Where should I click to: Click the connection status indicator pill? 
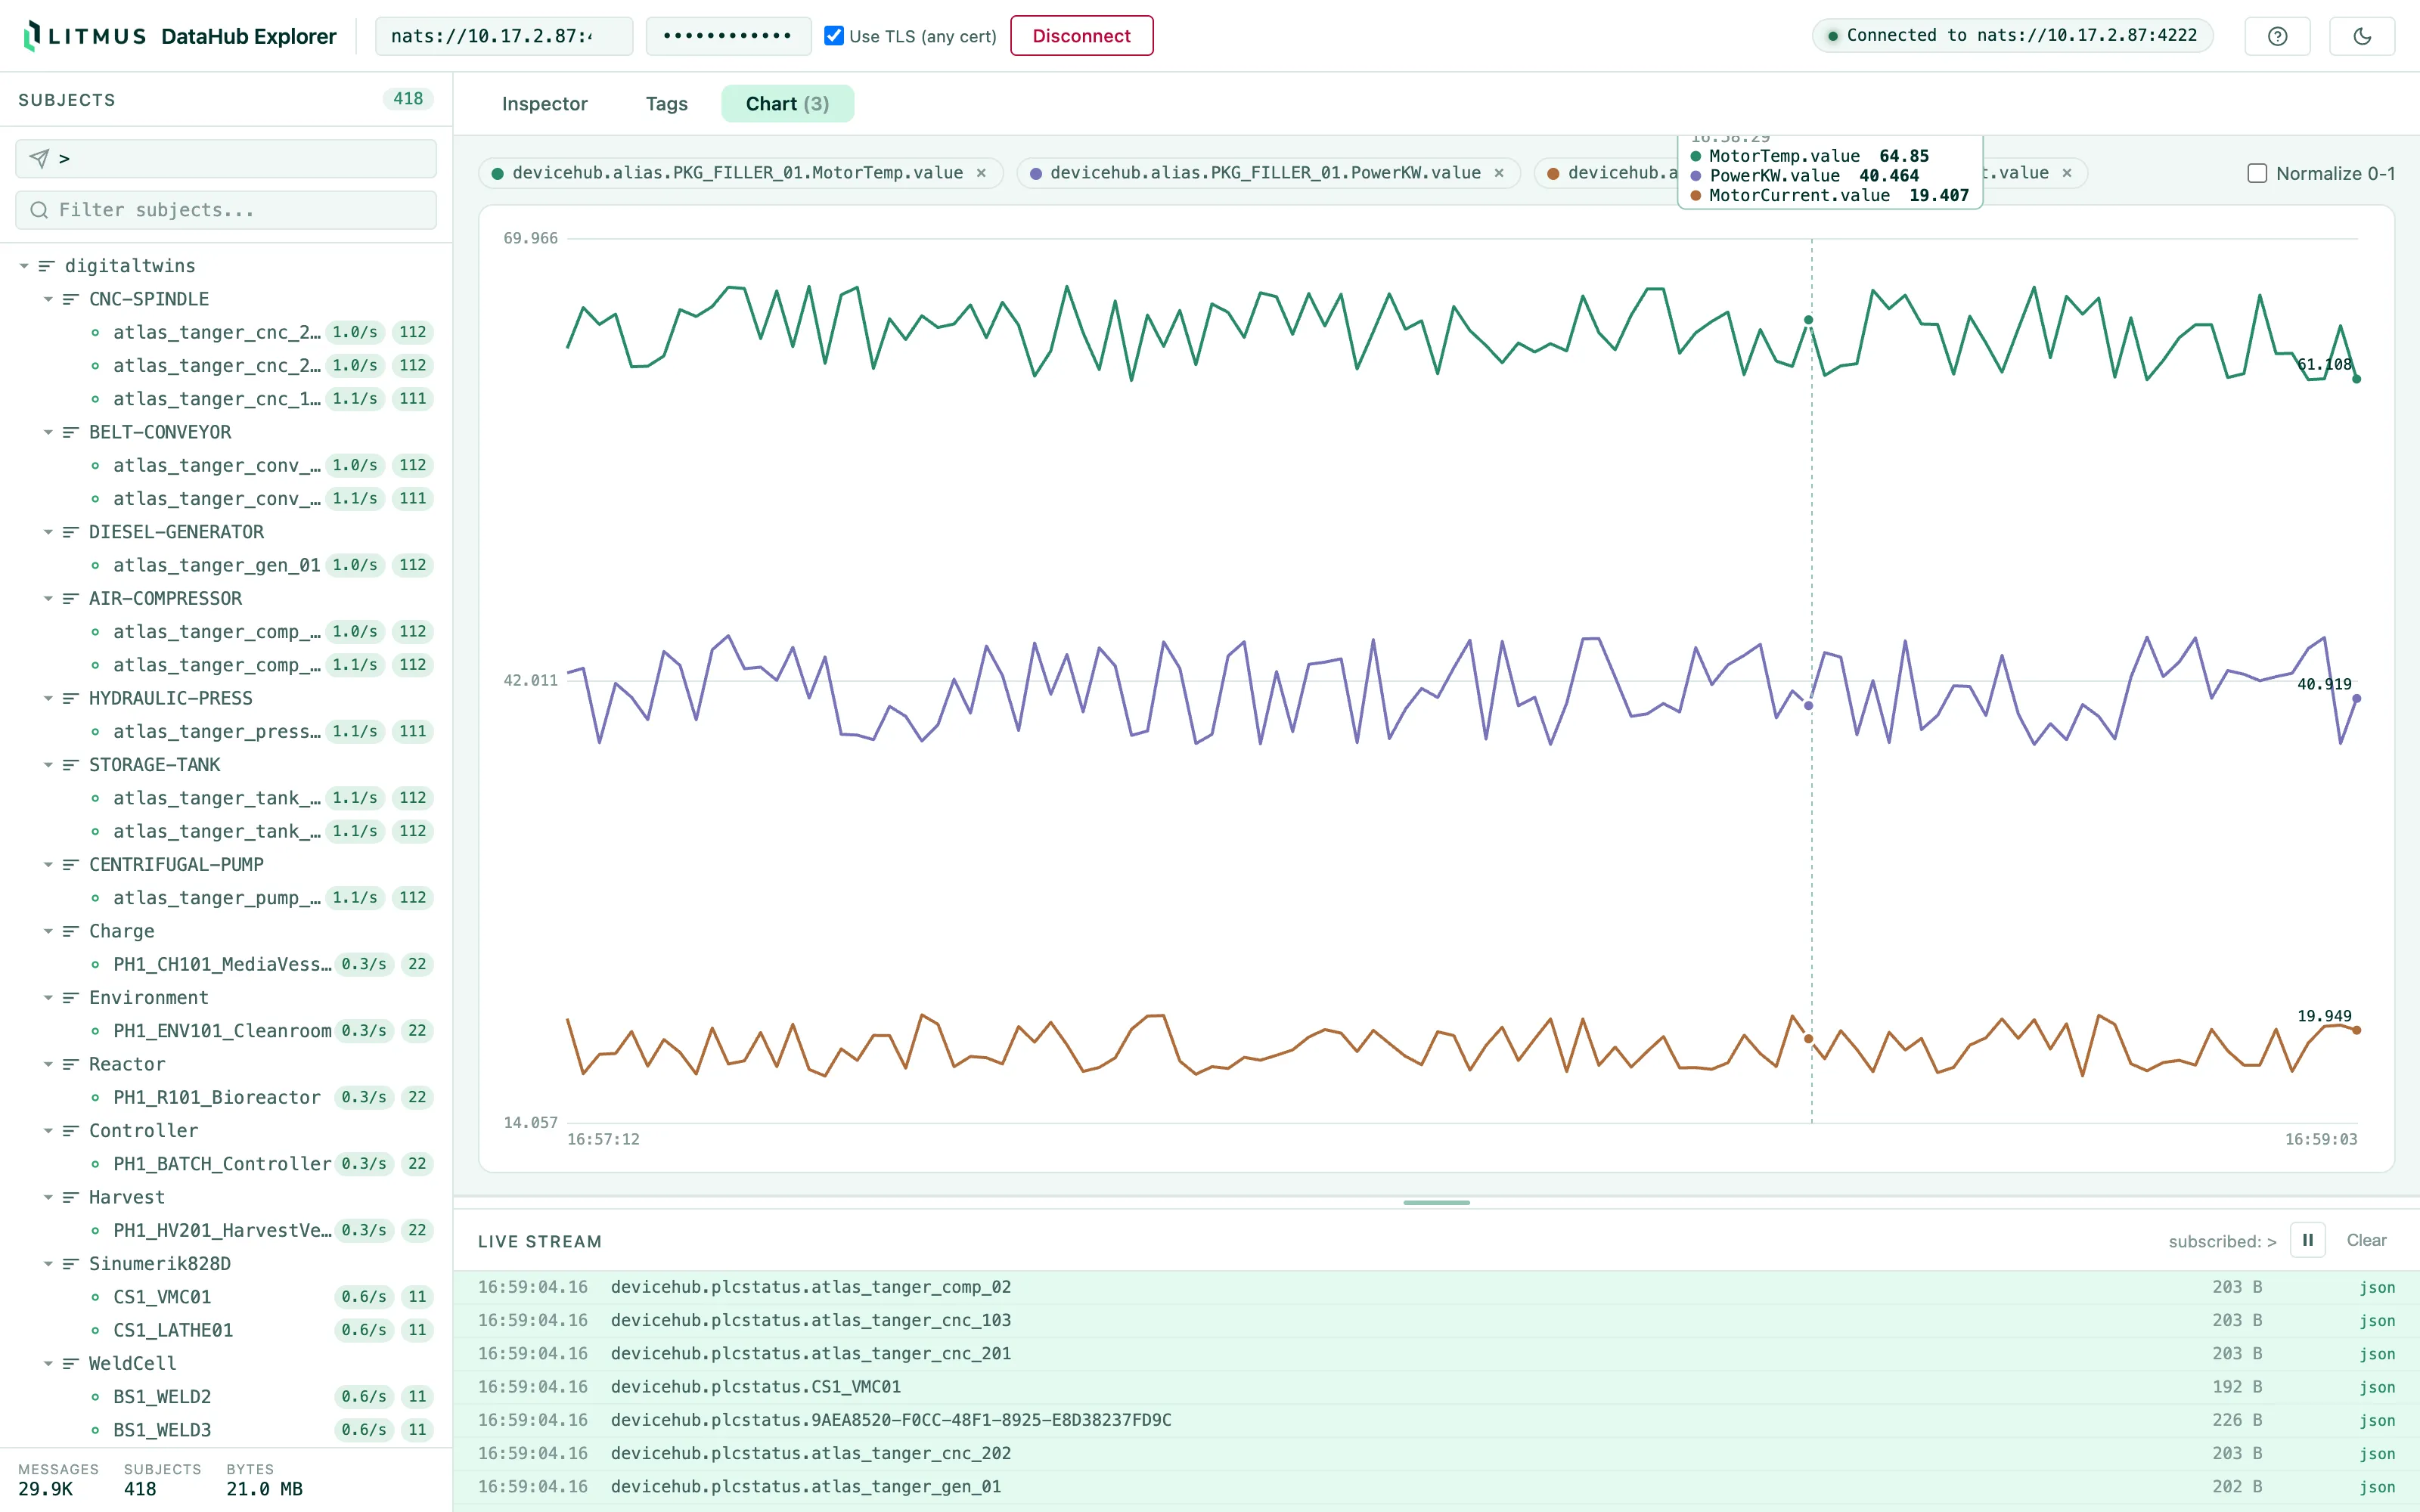click(x=2012, y=36)
